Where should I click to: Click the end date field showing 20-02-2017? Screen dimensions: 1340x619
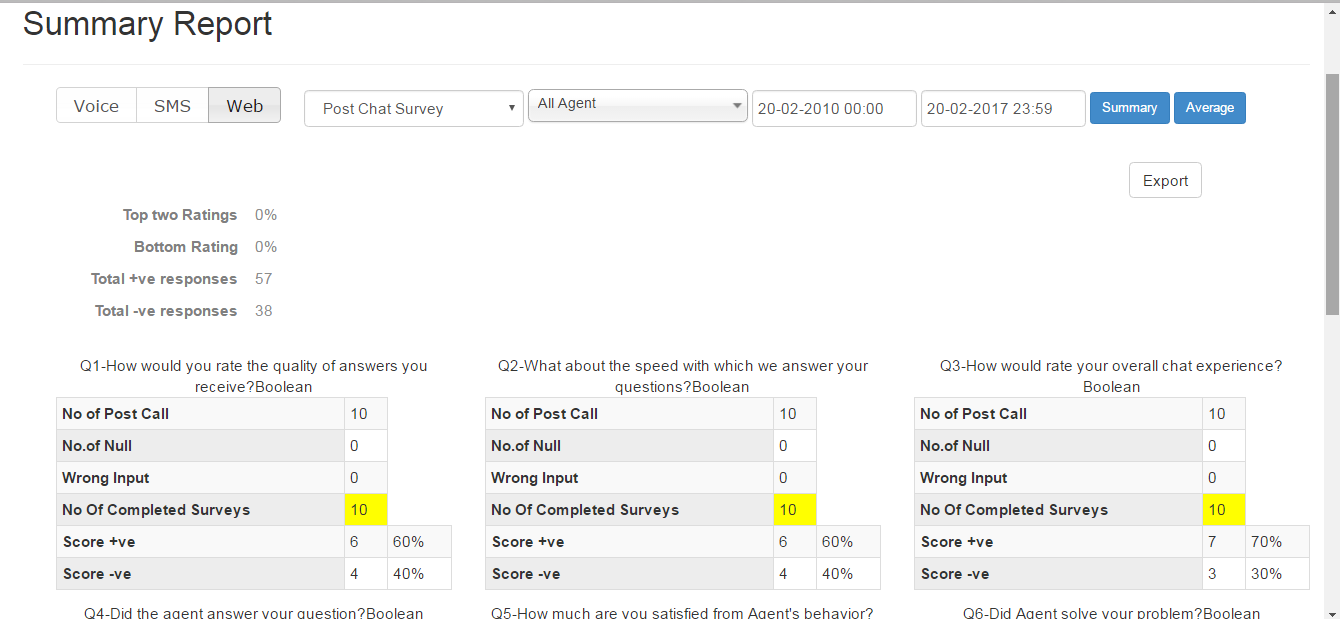click(x=1002, y=108)
